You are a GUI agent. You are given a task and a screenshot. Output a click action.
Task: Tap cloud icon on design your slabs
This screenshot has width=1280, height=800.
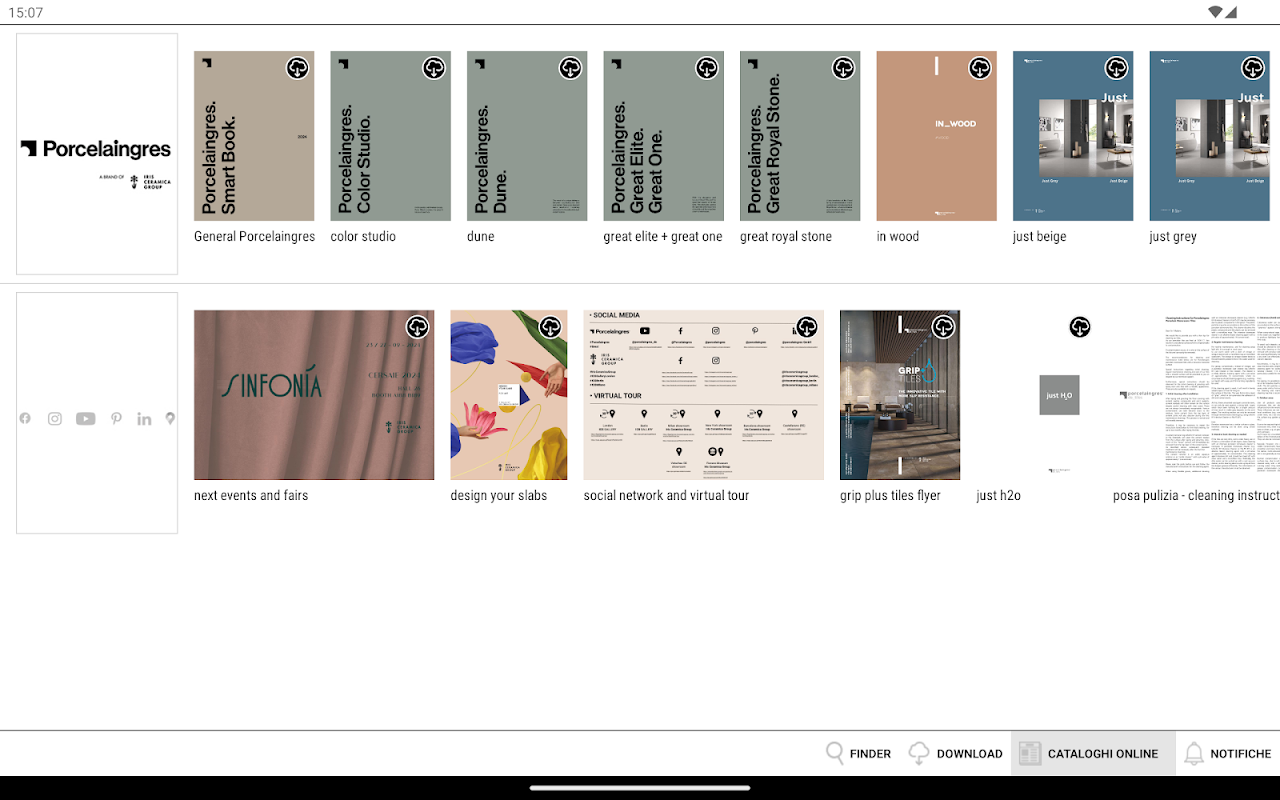(x=551, y=327)
